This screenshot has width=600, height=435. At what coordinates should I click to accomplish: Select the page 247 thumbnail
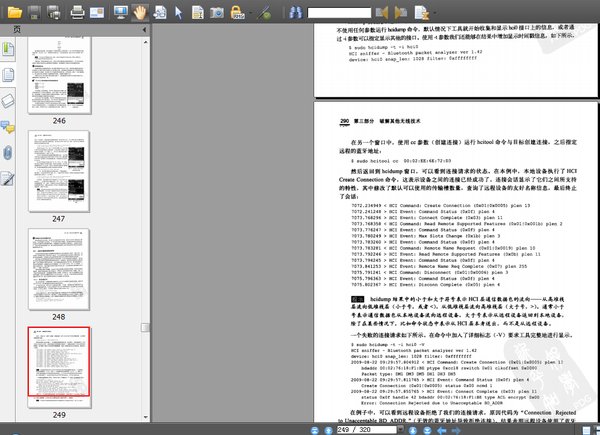click(59, 171)
